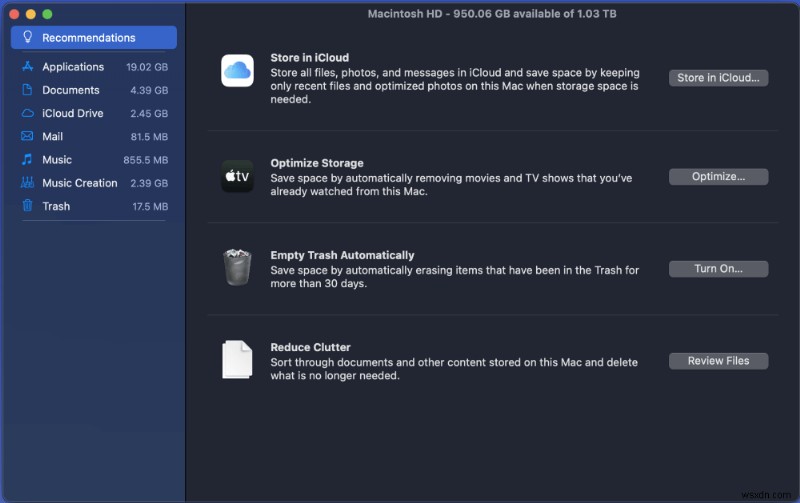Screen dimensions: 800x503
Task: Click the Empty Trash Automatically heading
Action: point(342,255)
